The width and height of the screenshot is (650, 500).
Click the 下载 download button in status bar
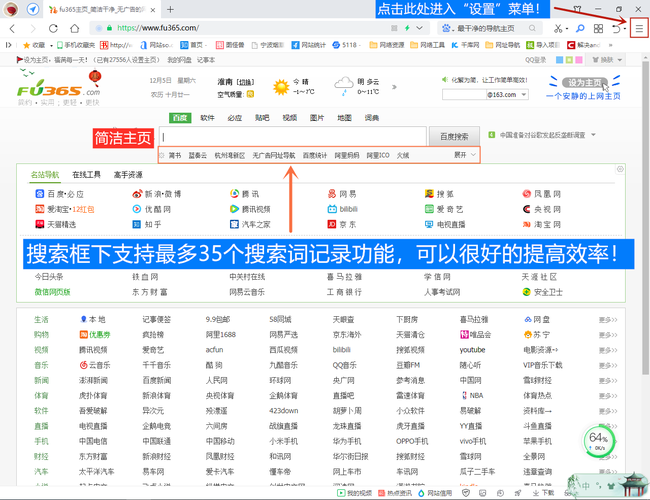(x=543, y=493)
